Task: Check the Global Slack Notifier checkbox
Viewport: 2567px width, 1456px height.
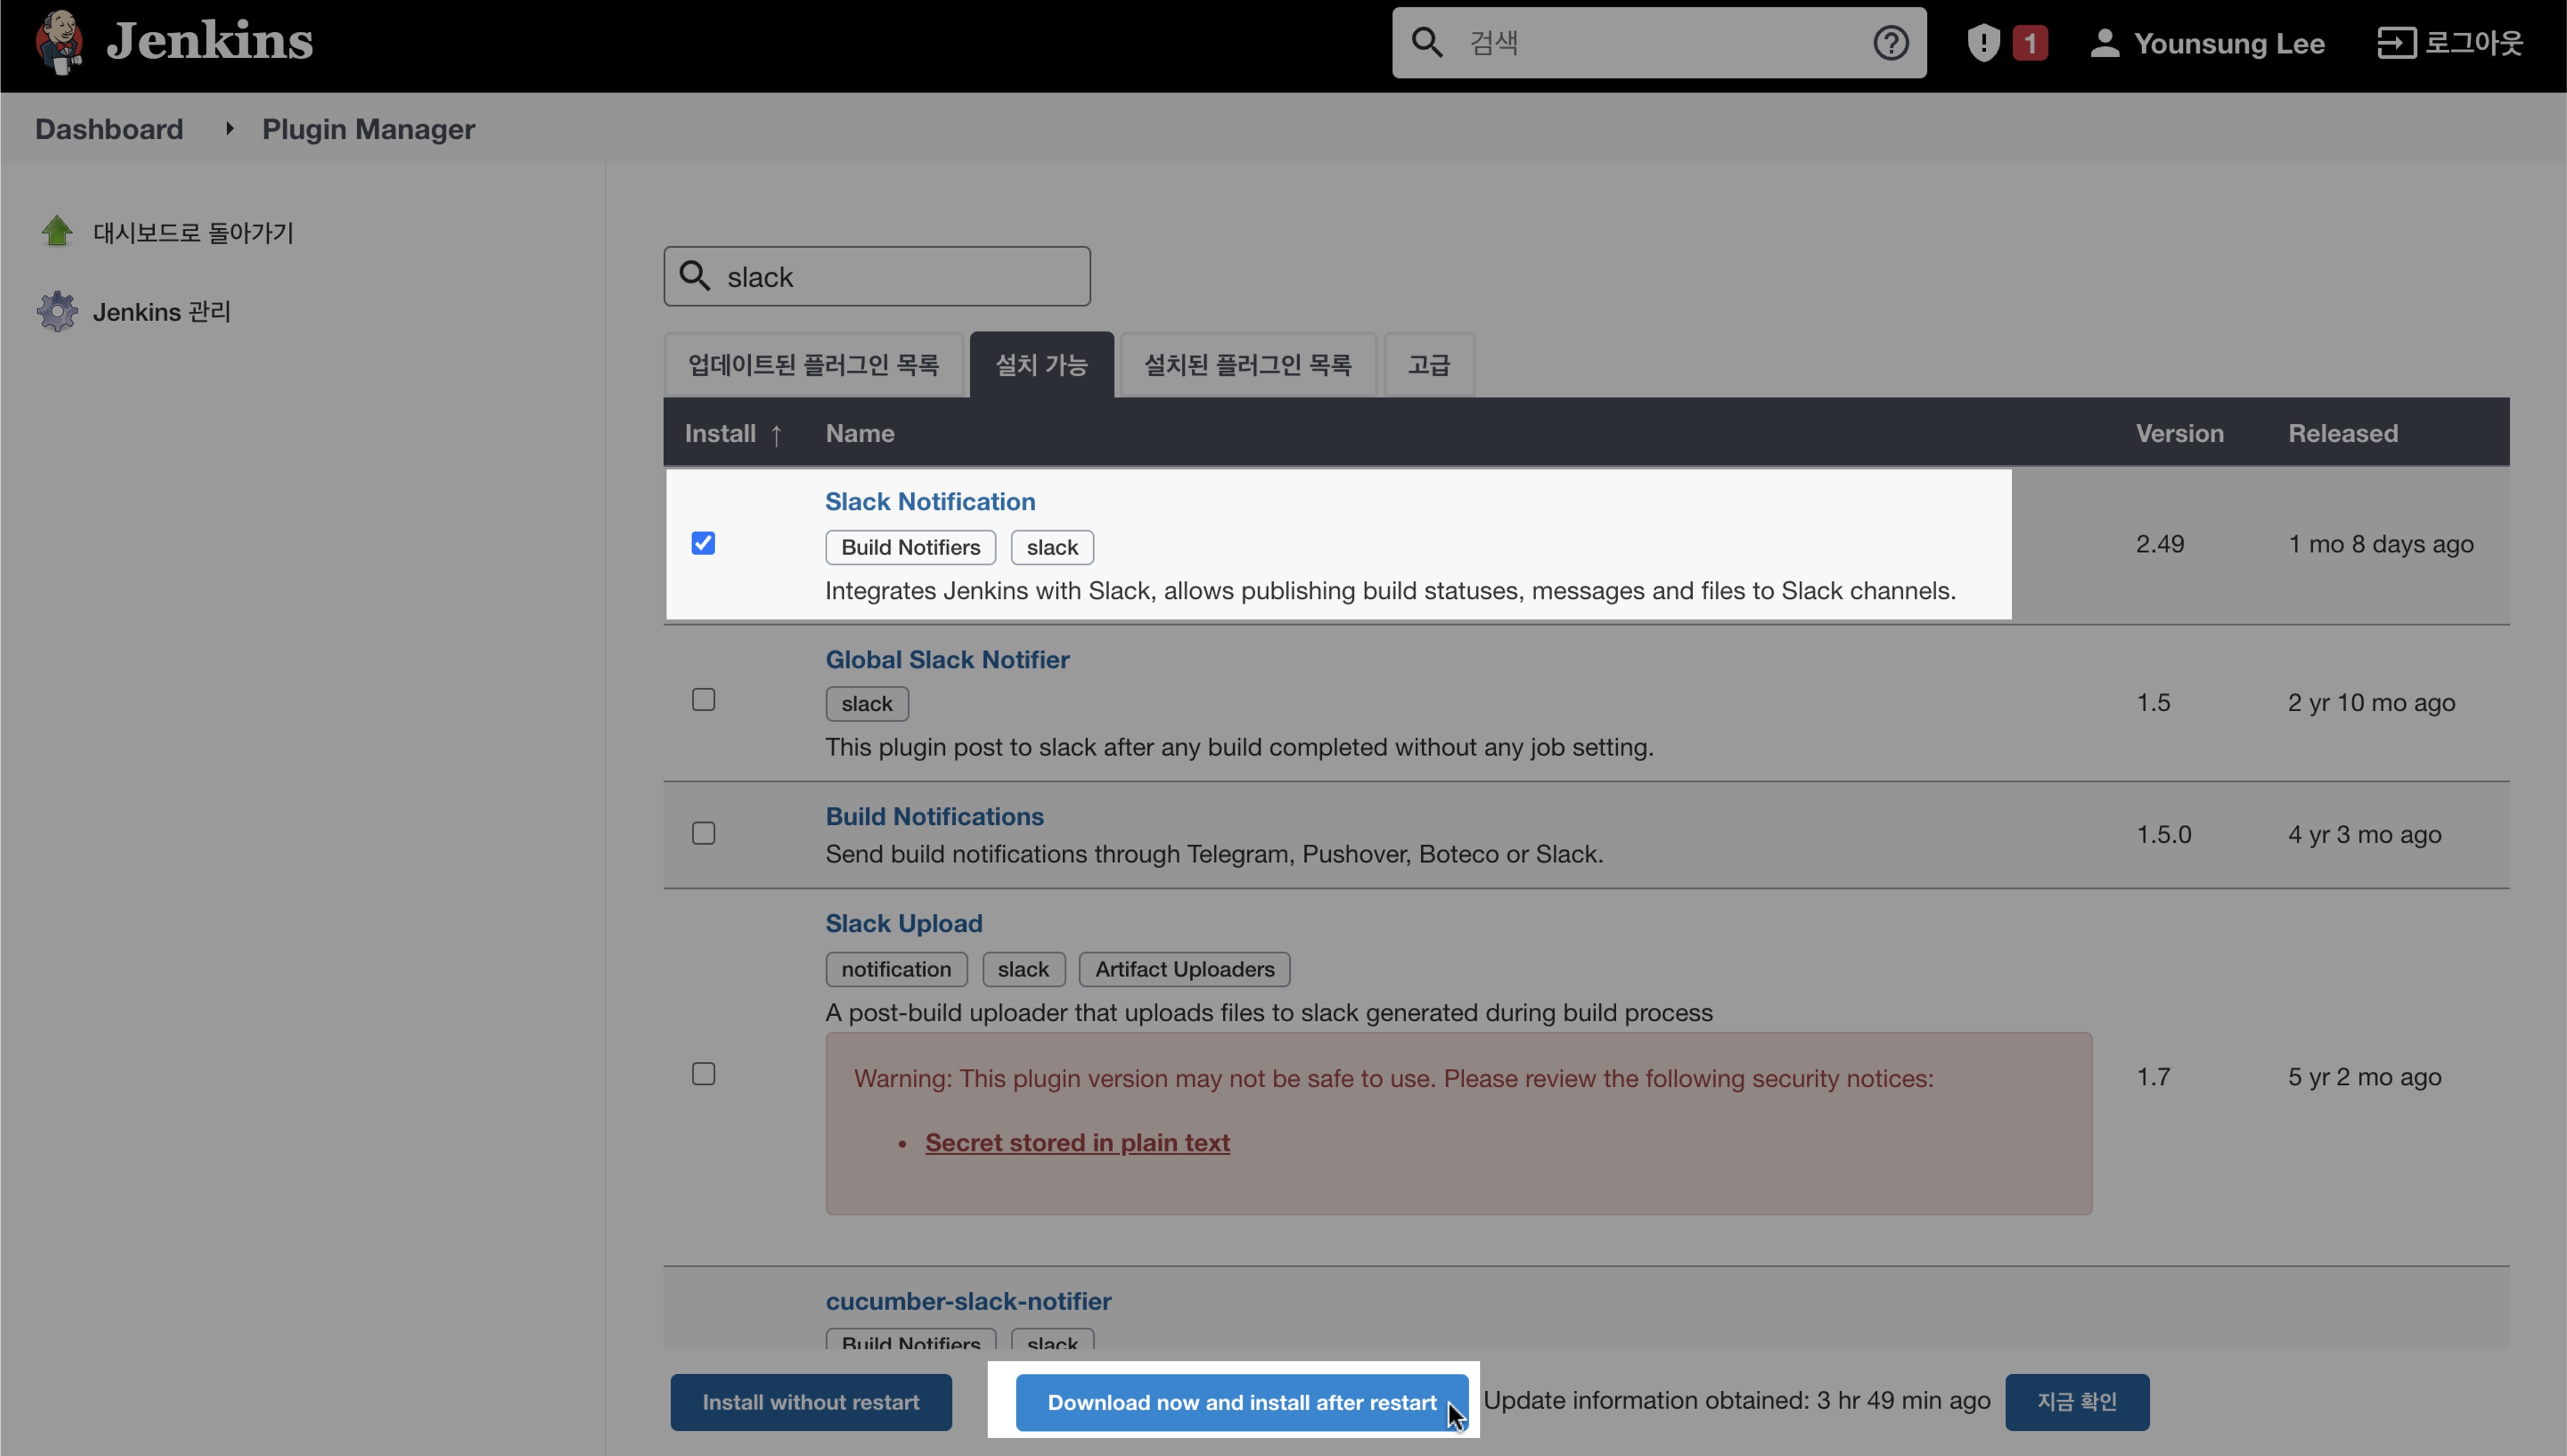Action: 703,700
